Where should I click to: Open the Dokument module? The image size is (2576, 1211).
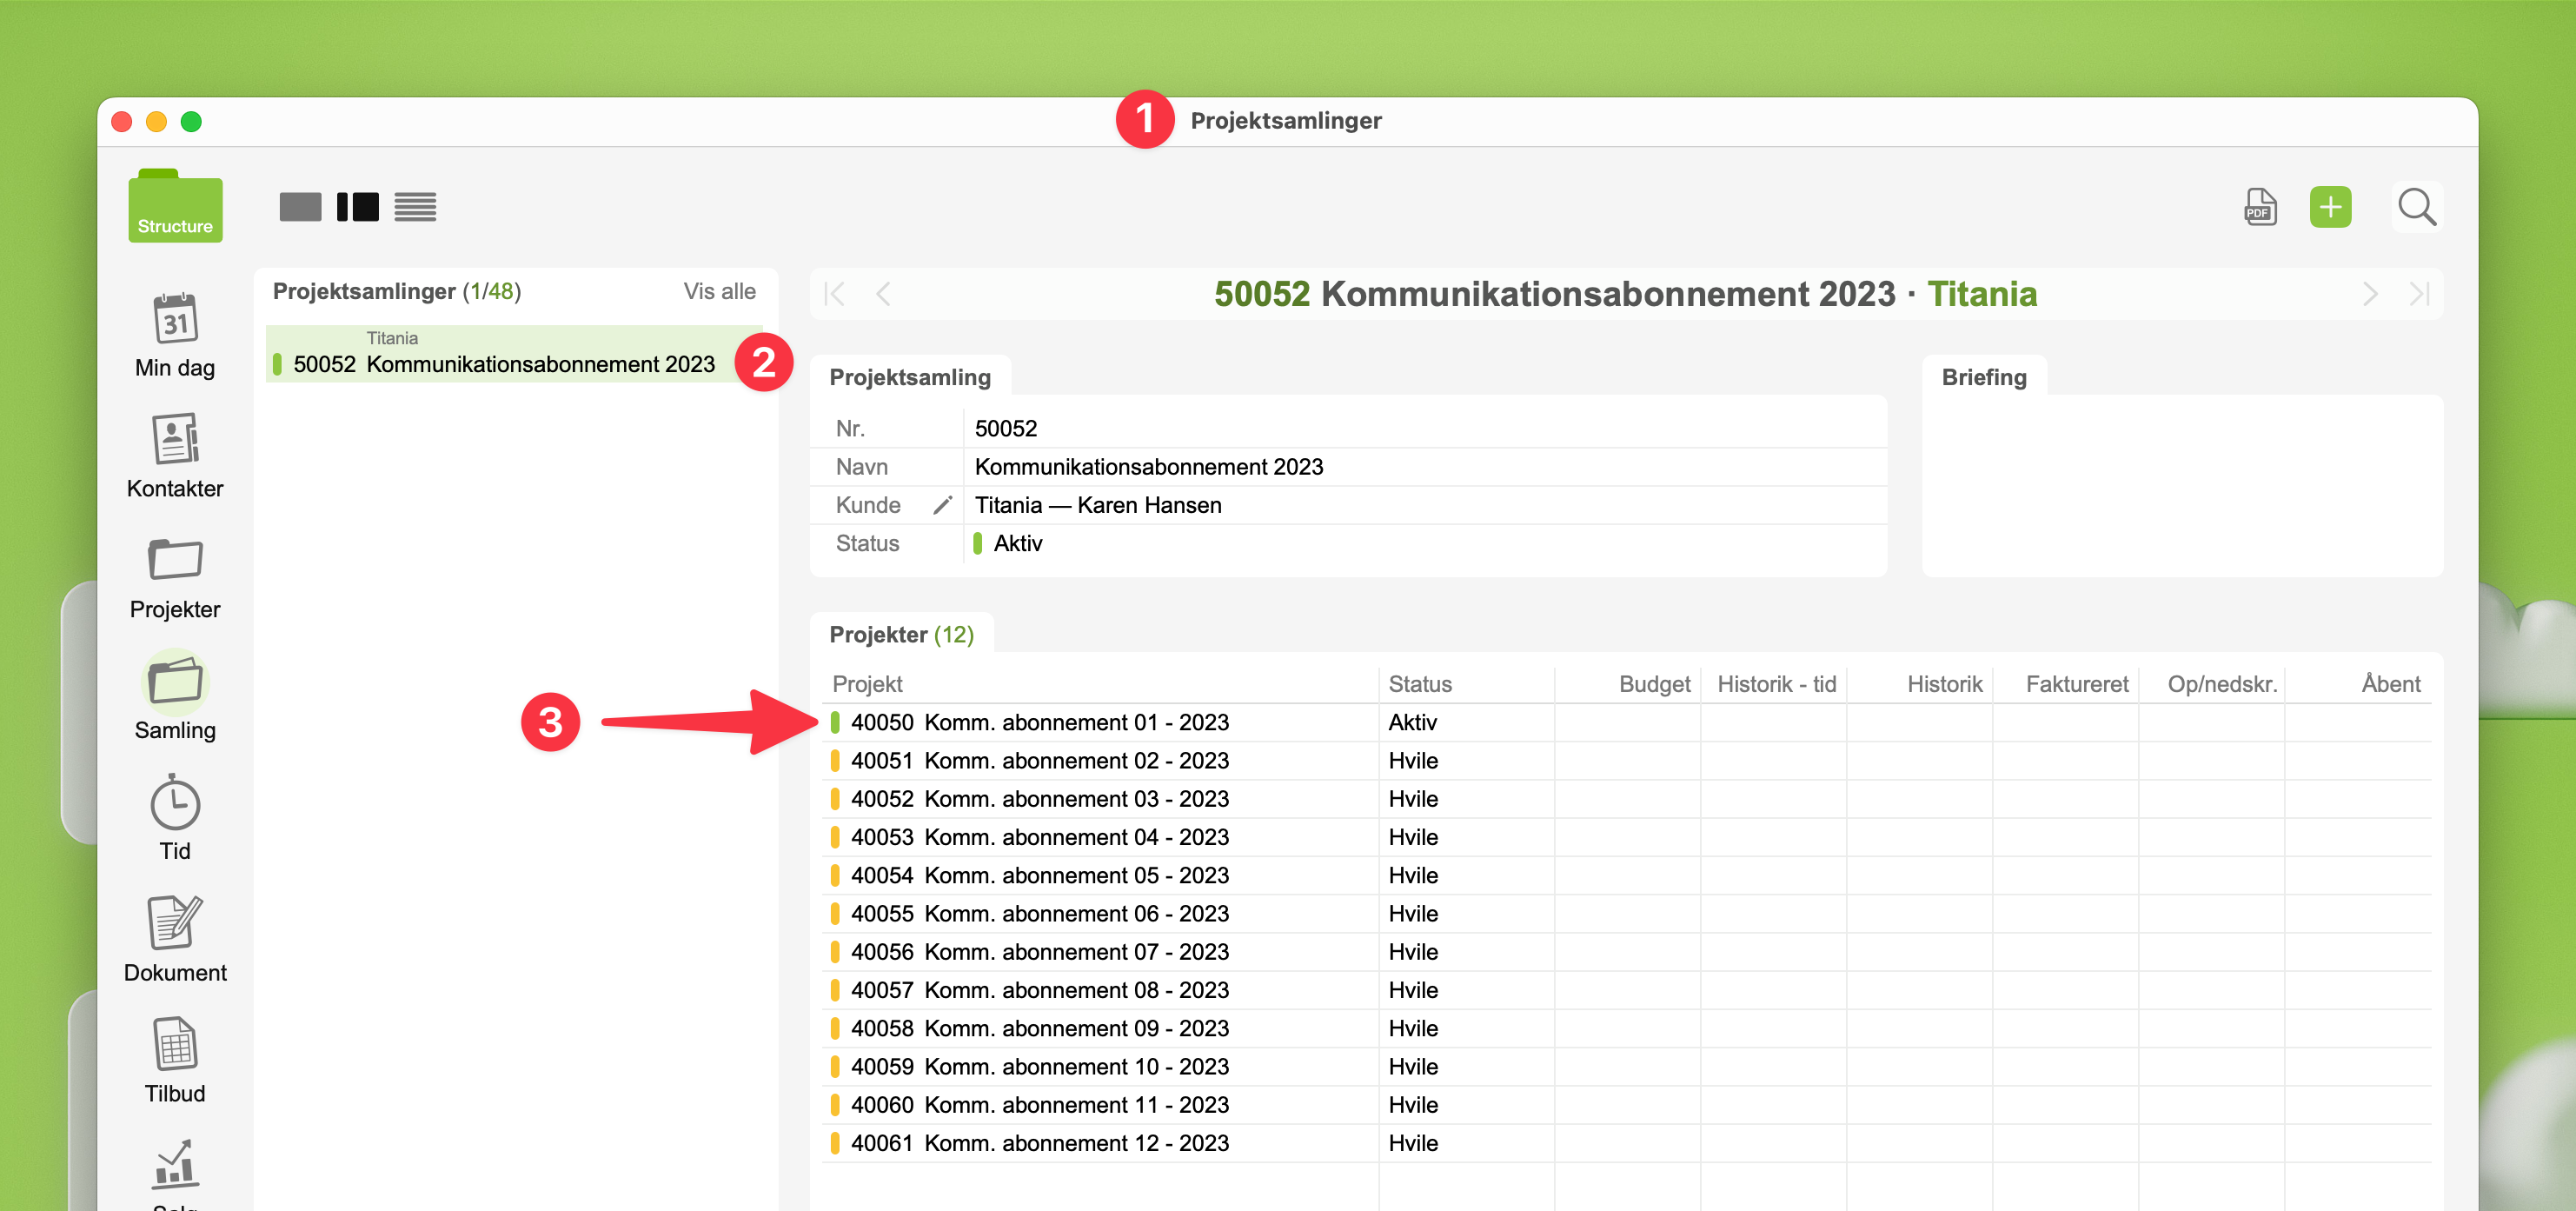coord(175,924)
